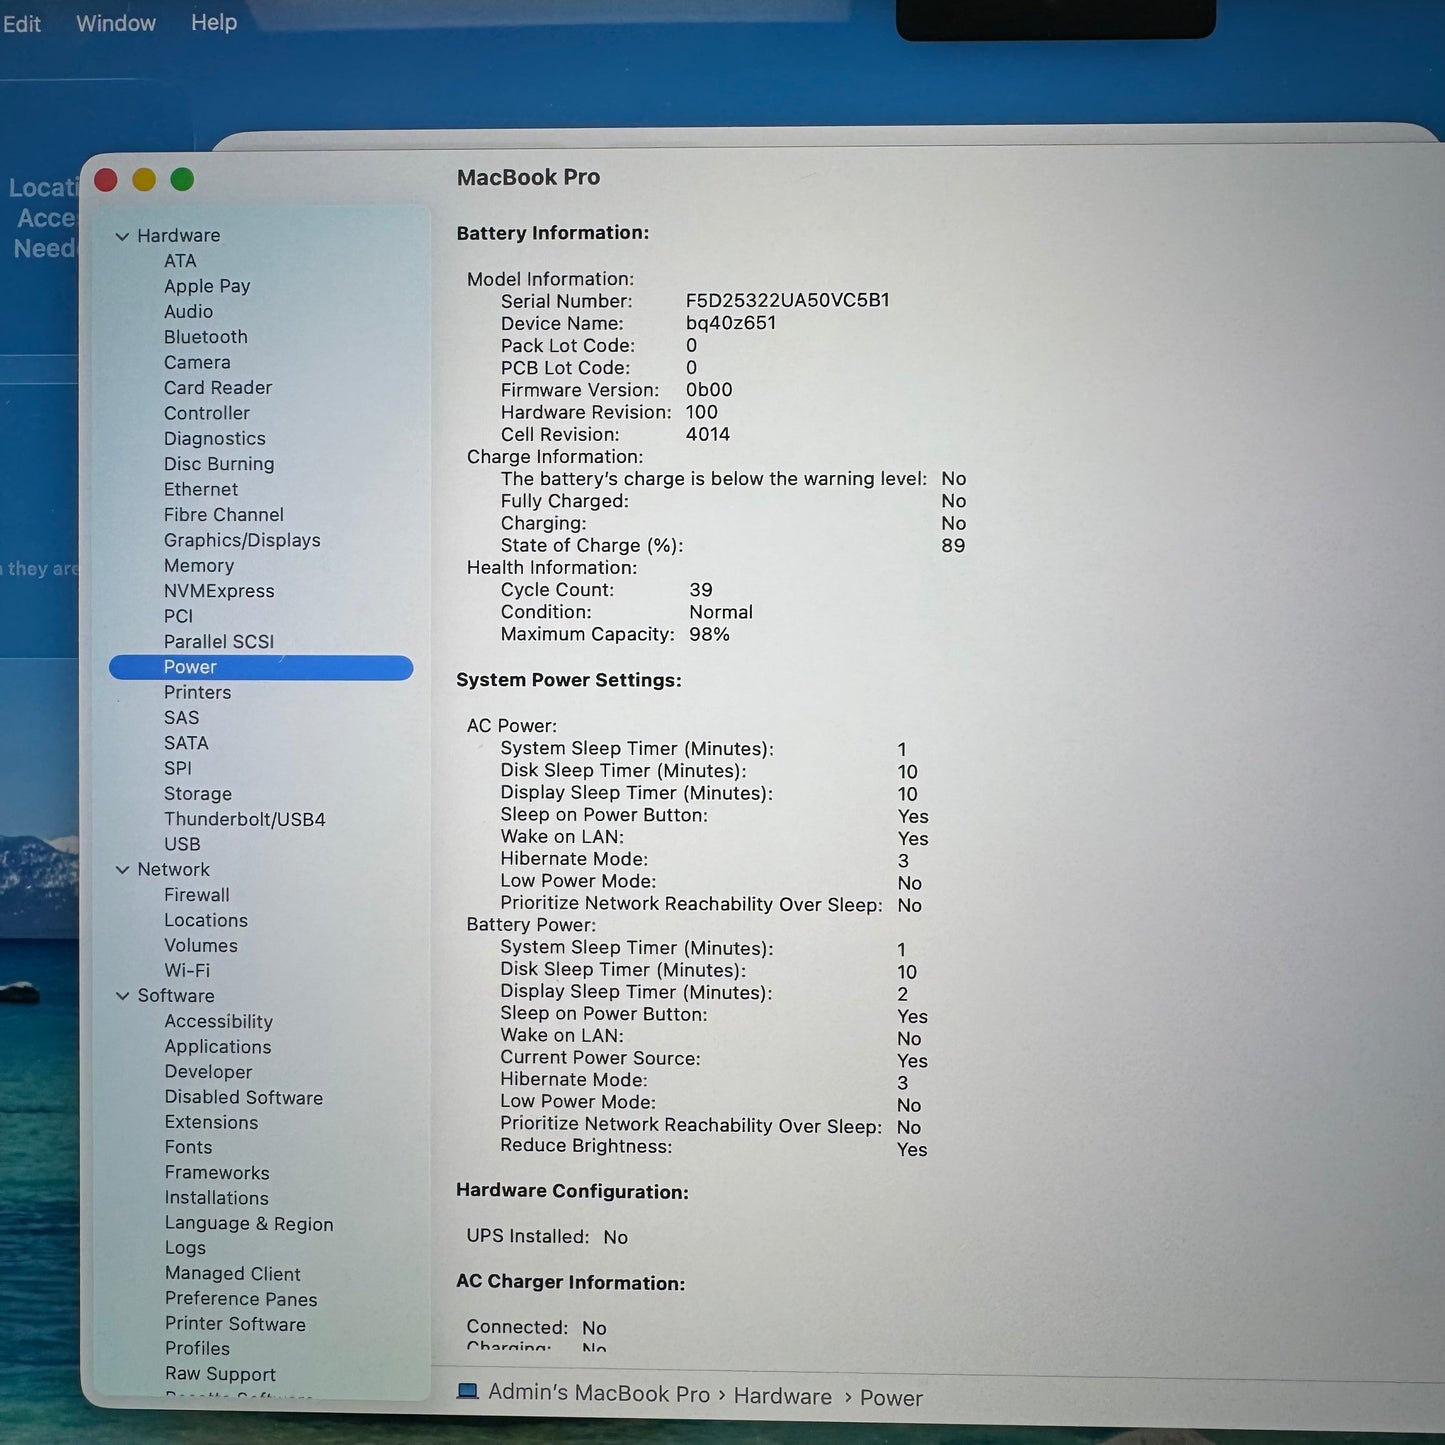Select the battery serial number text

pyautogui.click(x=787, y=300)
